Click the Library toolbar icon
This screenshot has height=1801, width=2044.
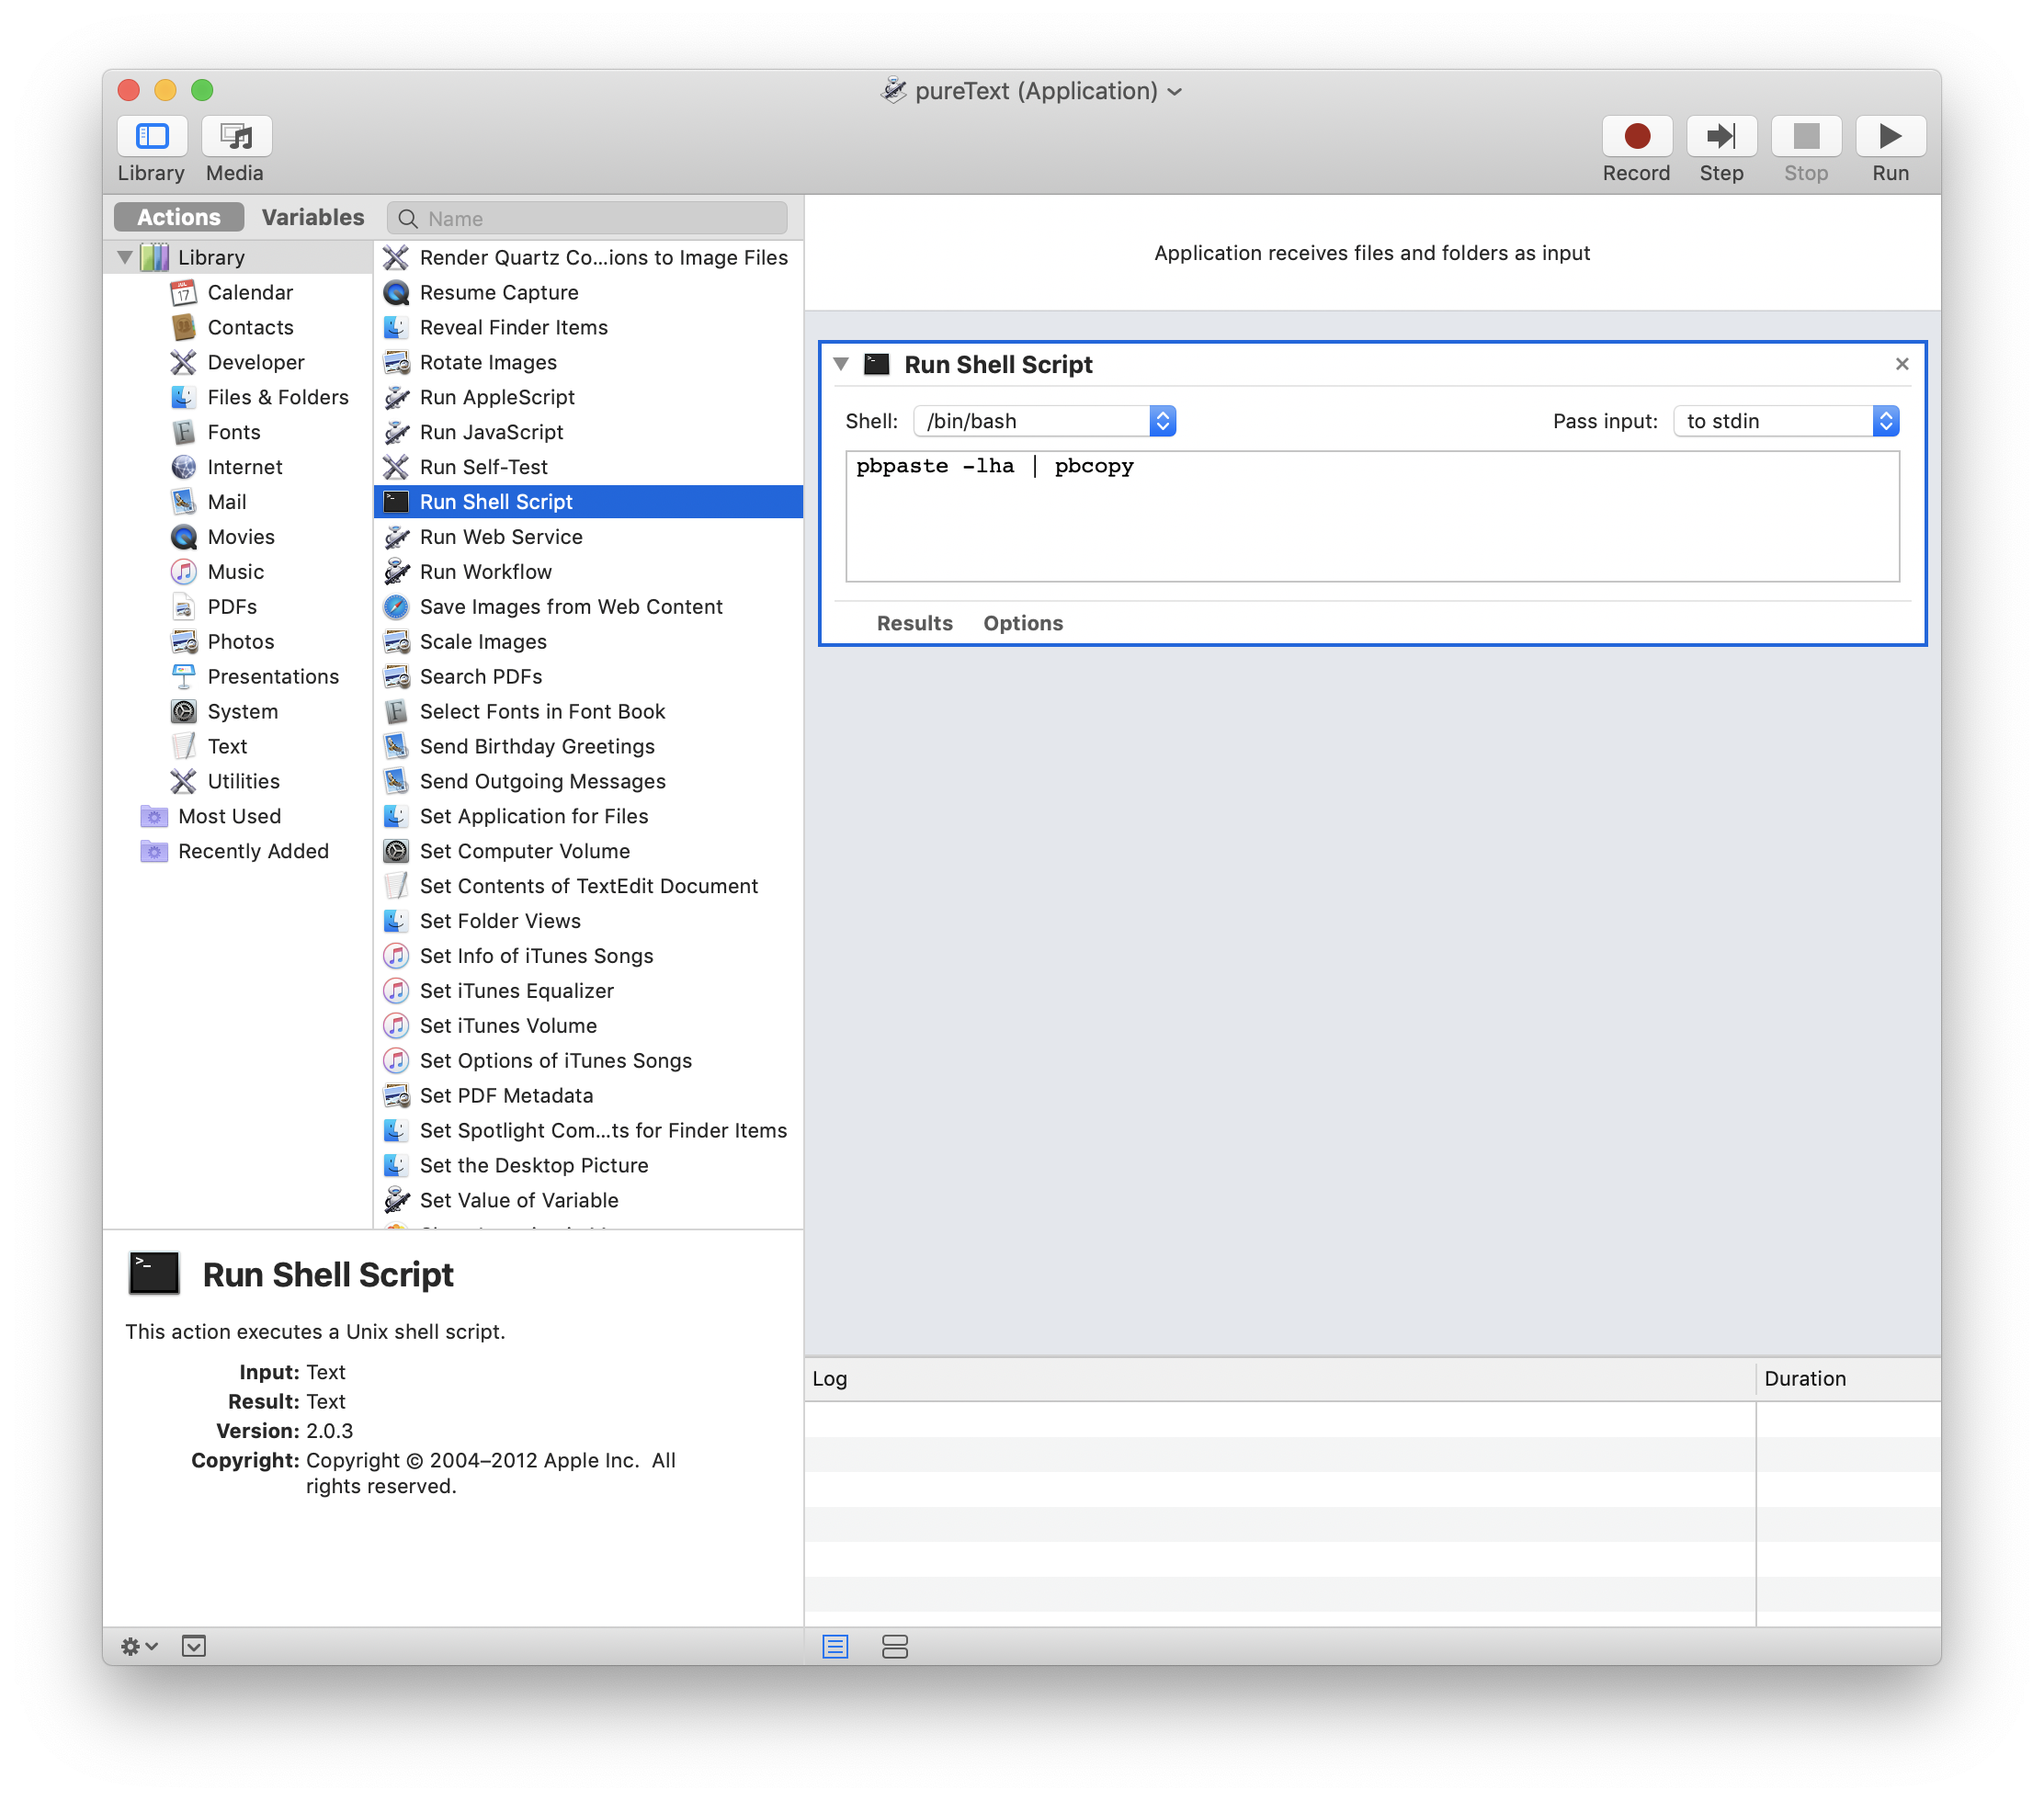pyautogui.click(x=151, y=136)
